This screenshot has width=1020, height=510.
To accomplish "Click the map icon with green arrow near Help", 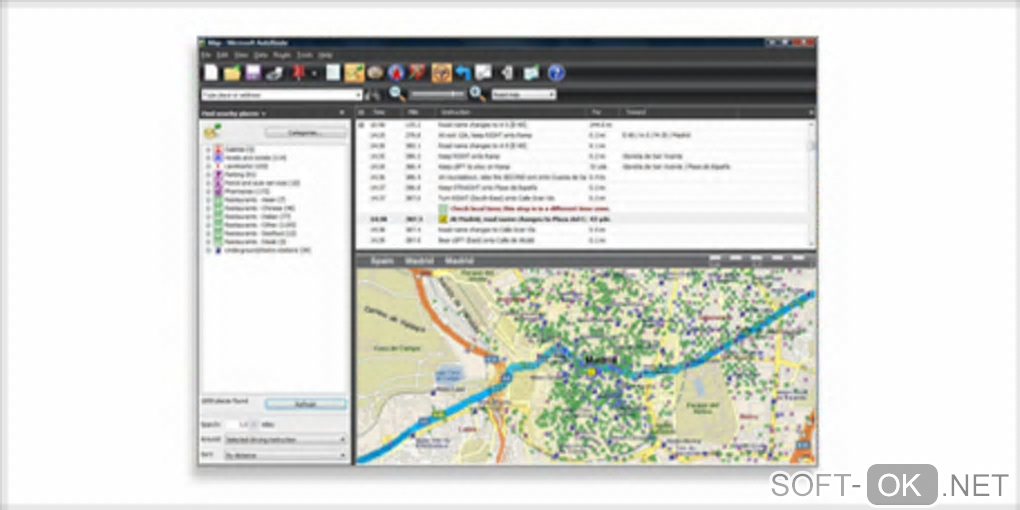I will tap(531, 73).
